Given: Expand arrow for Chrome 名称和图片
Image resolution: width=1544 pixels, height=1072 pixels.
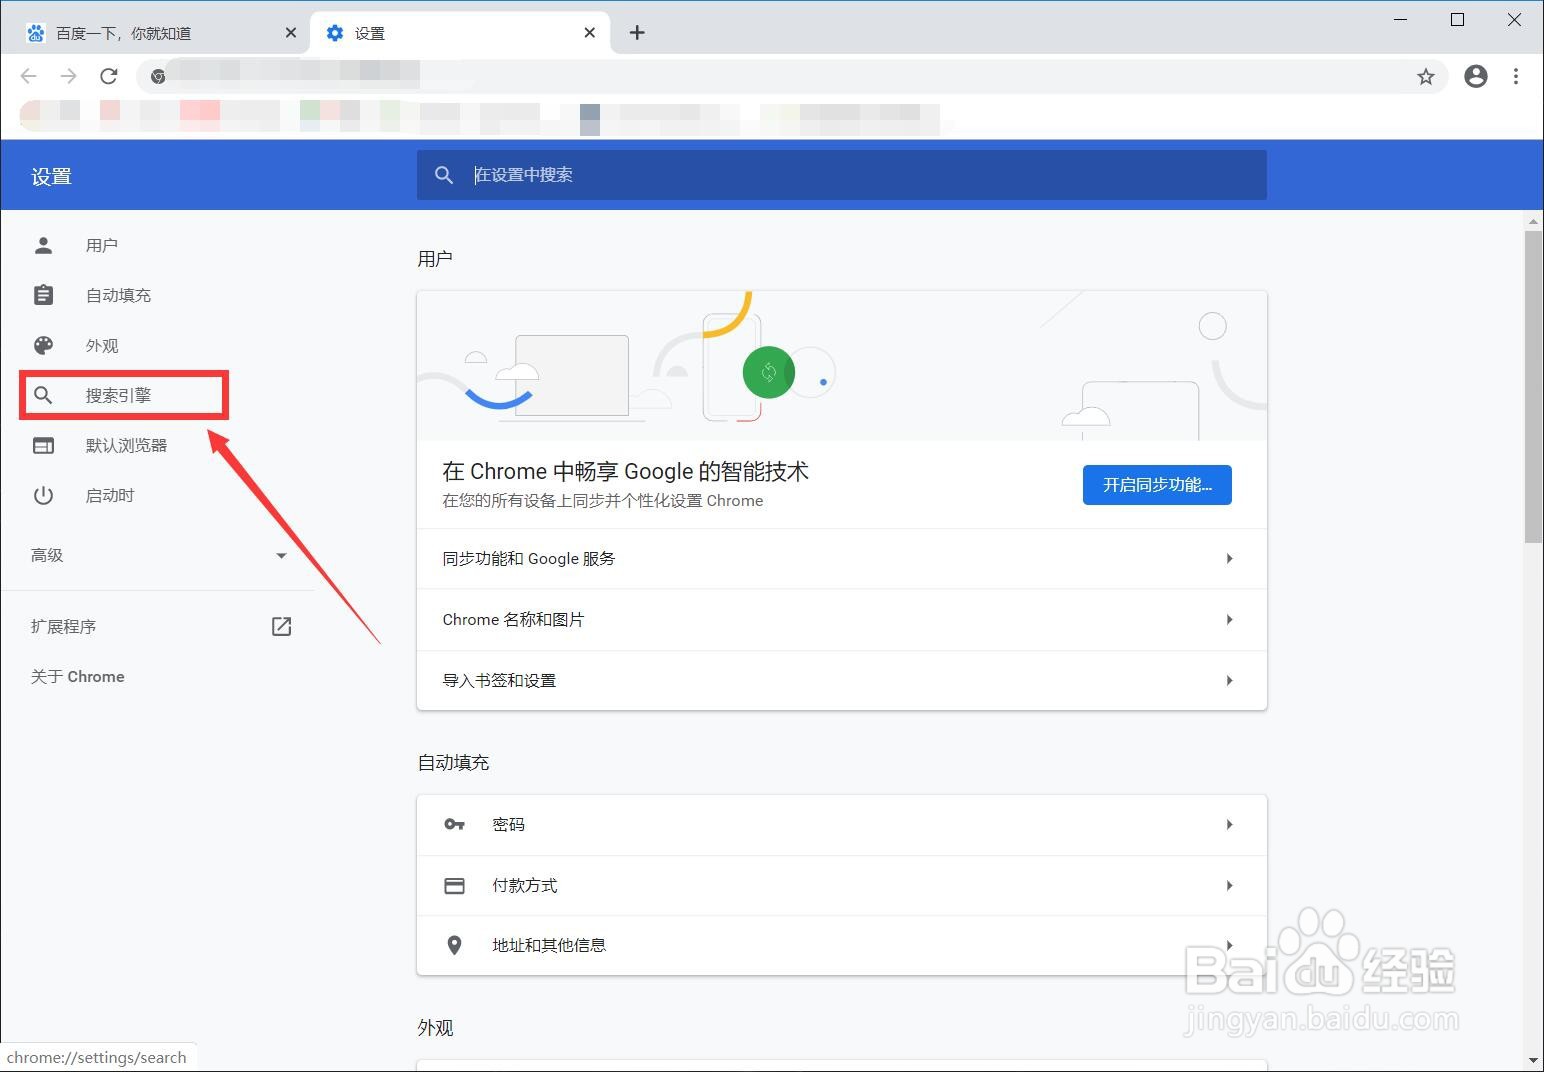Looking at the screenshot, I should tap(1230, 620).
